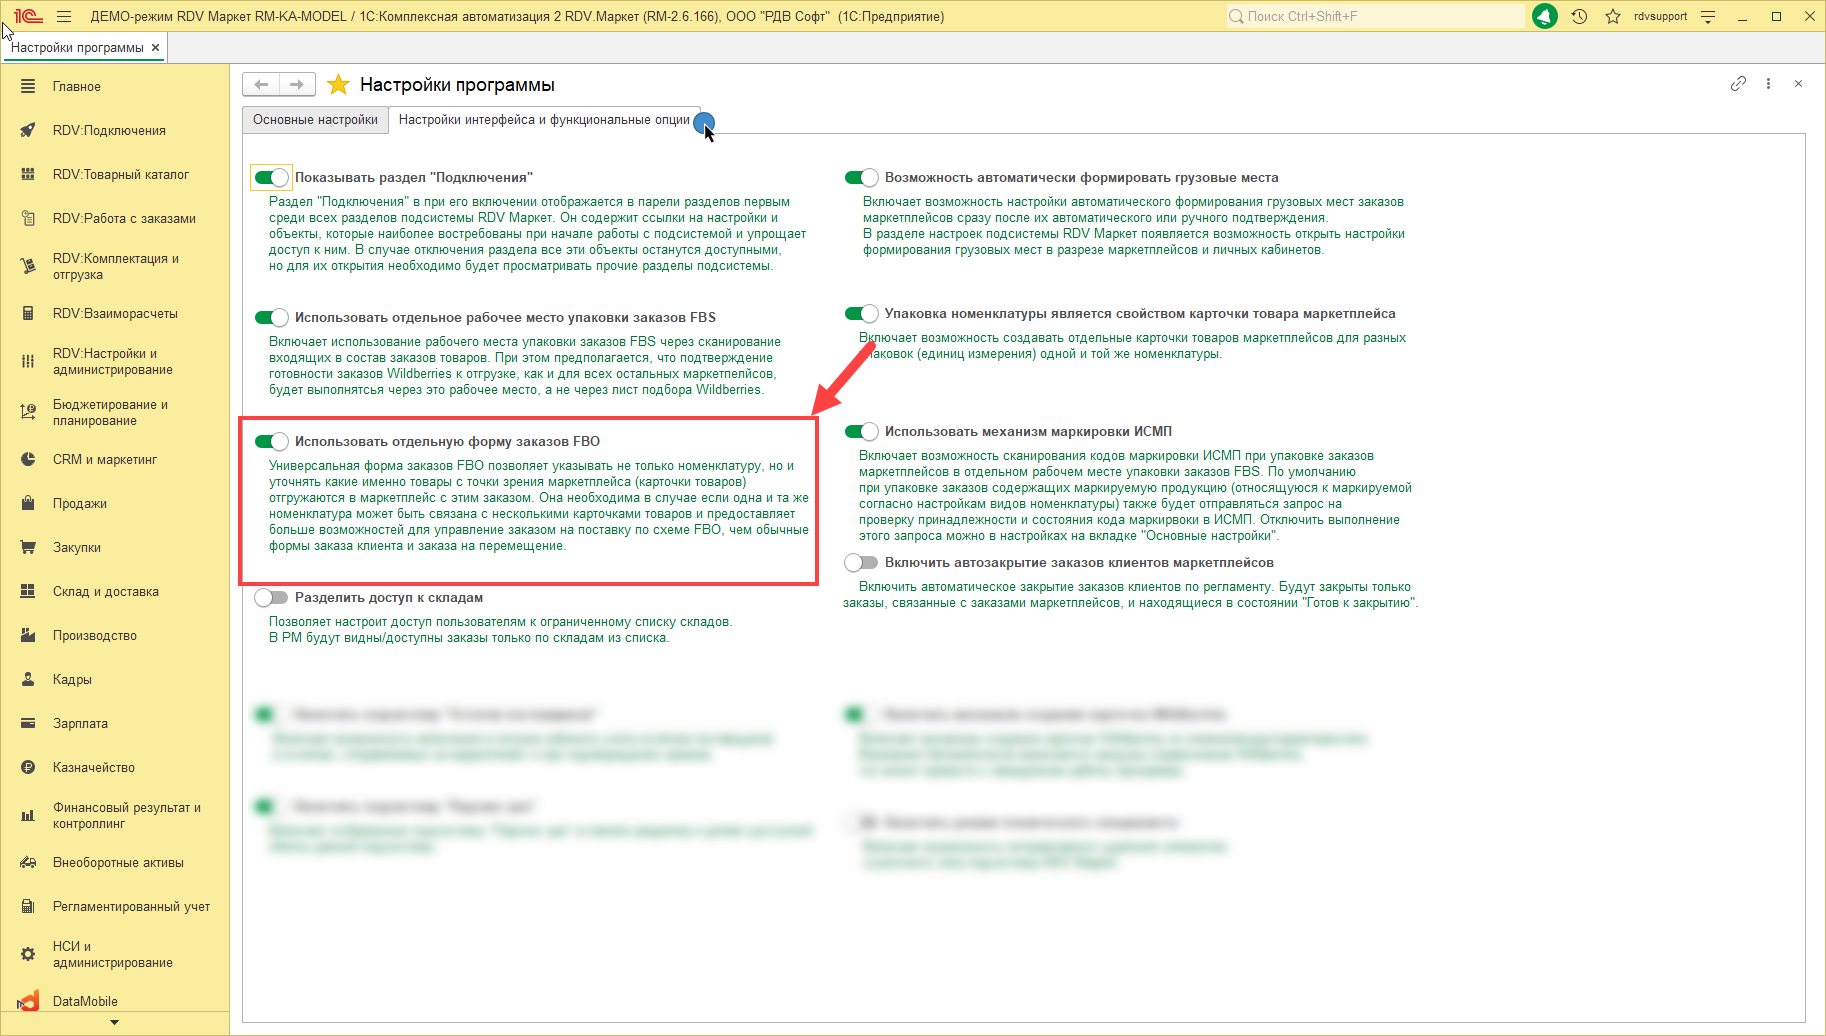
Task: Click the rdvsupport user name
Action: click(1660, 16)
